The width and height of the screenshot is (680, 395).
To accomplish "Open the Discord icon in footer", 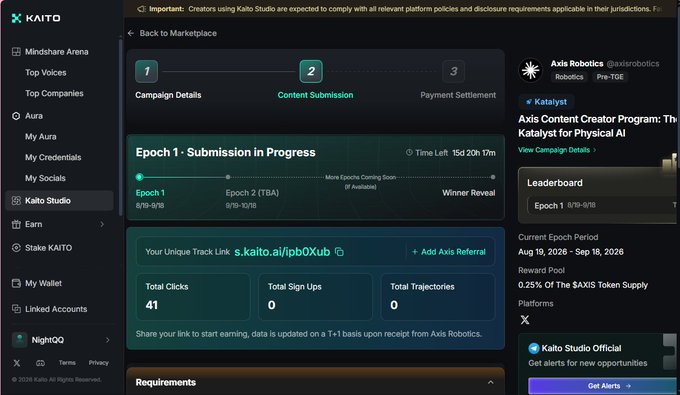I will [x=40, y=363].
